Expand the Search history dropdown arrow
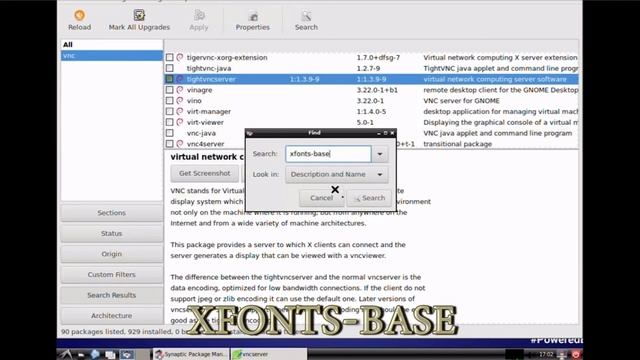Image resolution: width=640 pixels, height=360 pixels. click(x=380, y=154)
